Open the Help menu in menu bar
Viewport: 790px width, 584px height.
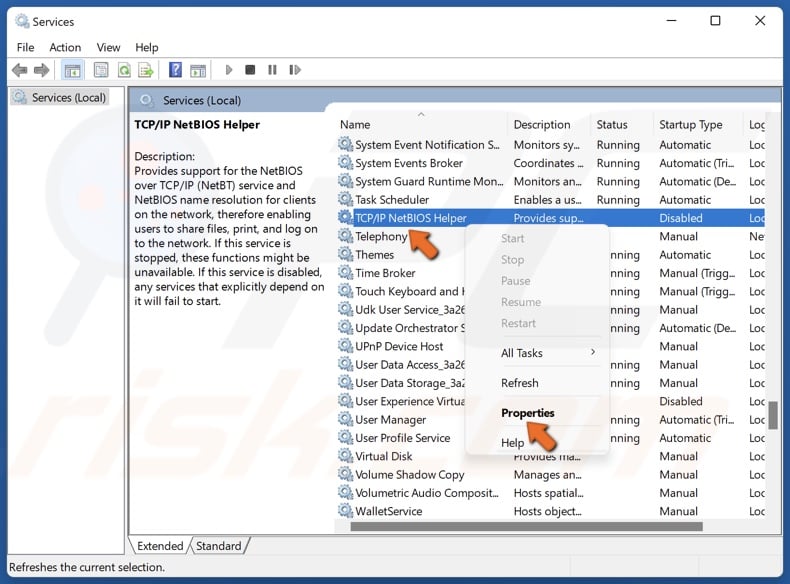147,47
